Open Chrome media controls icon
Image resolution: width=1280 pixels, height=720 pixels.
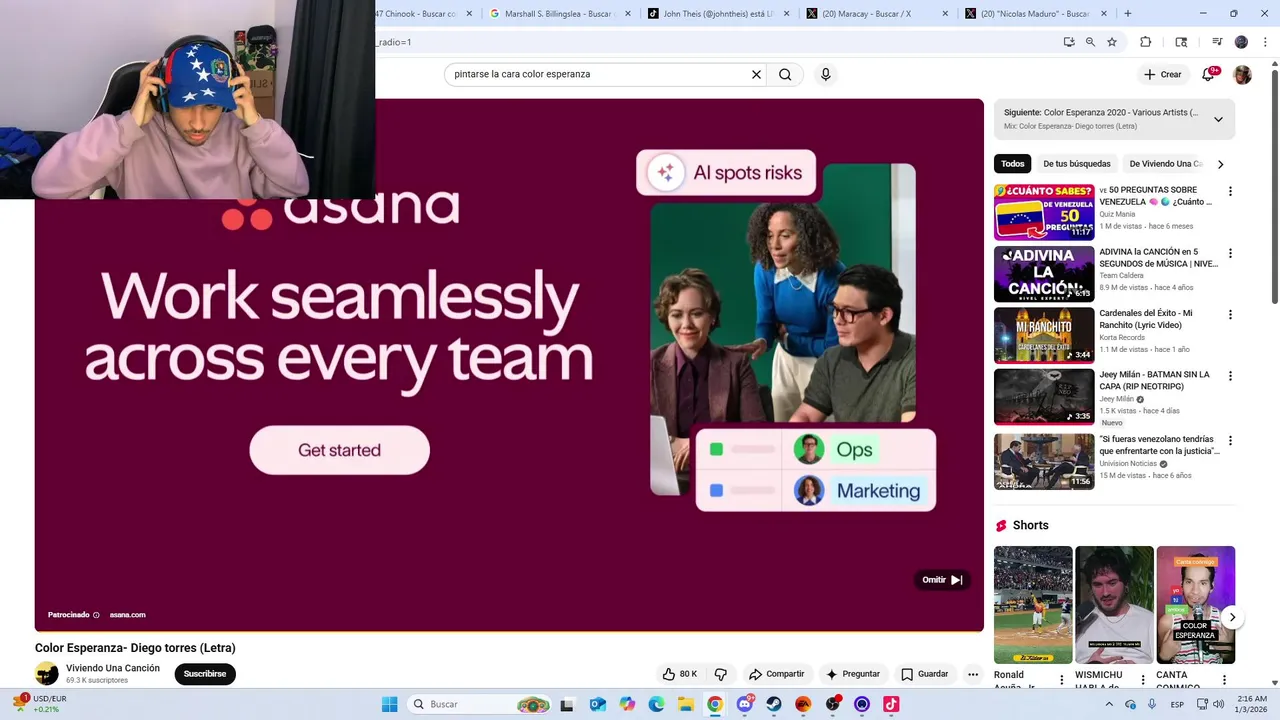click(1217, 42)
